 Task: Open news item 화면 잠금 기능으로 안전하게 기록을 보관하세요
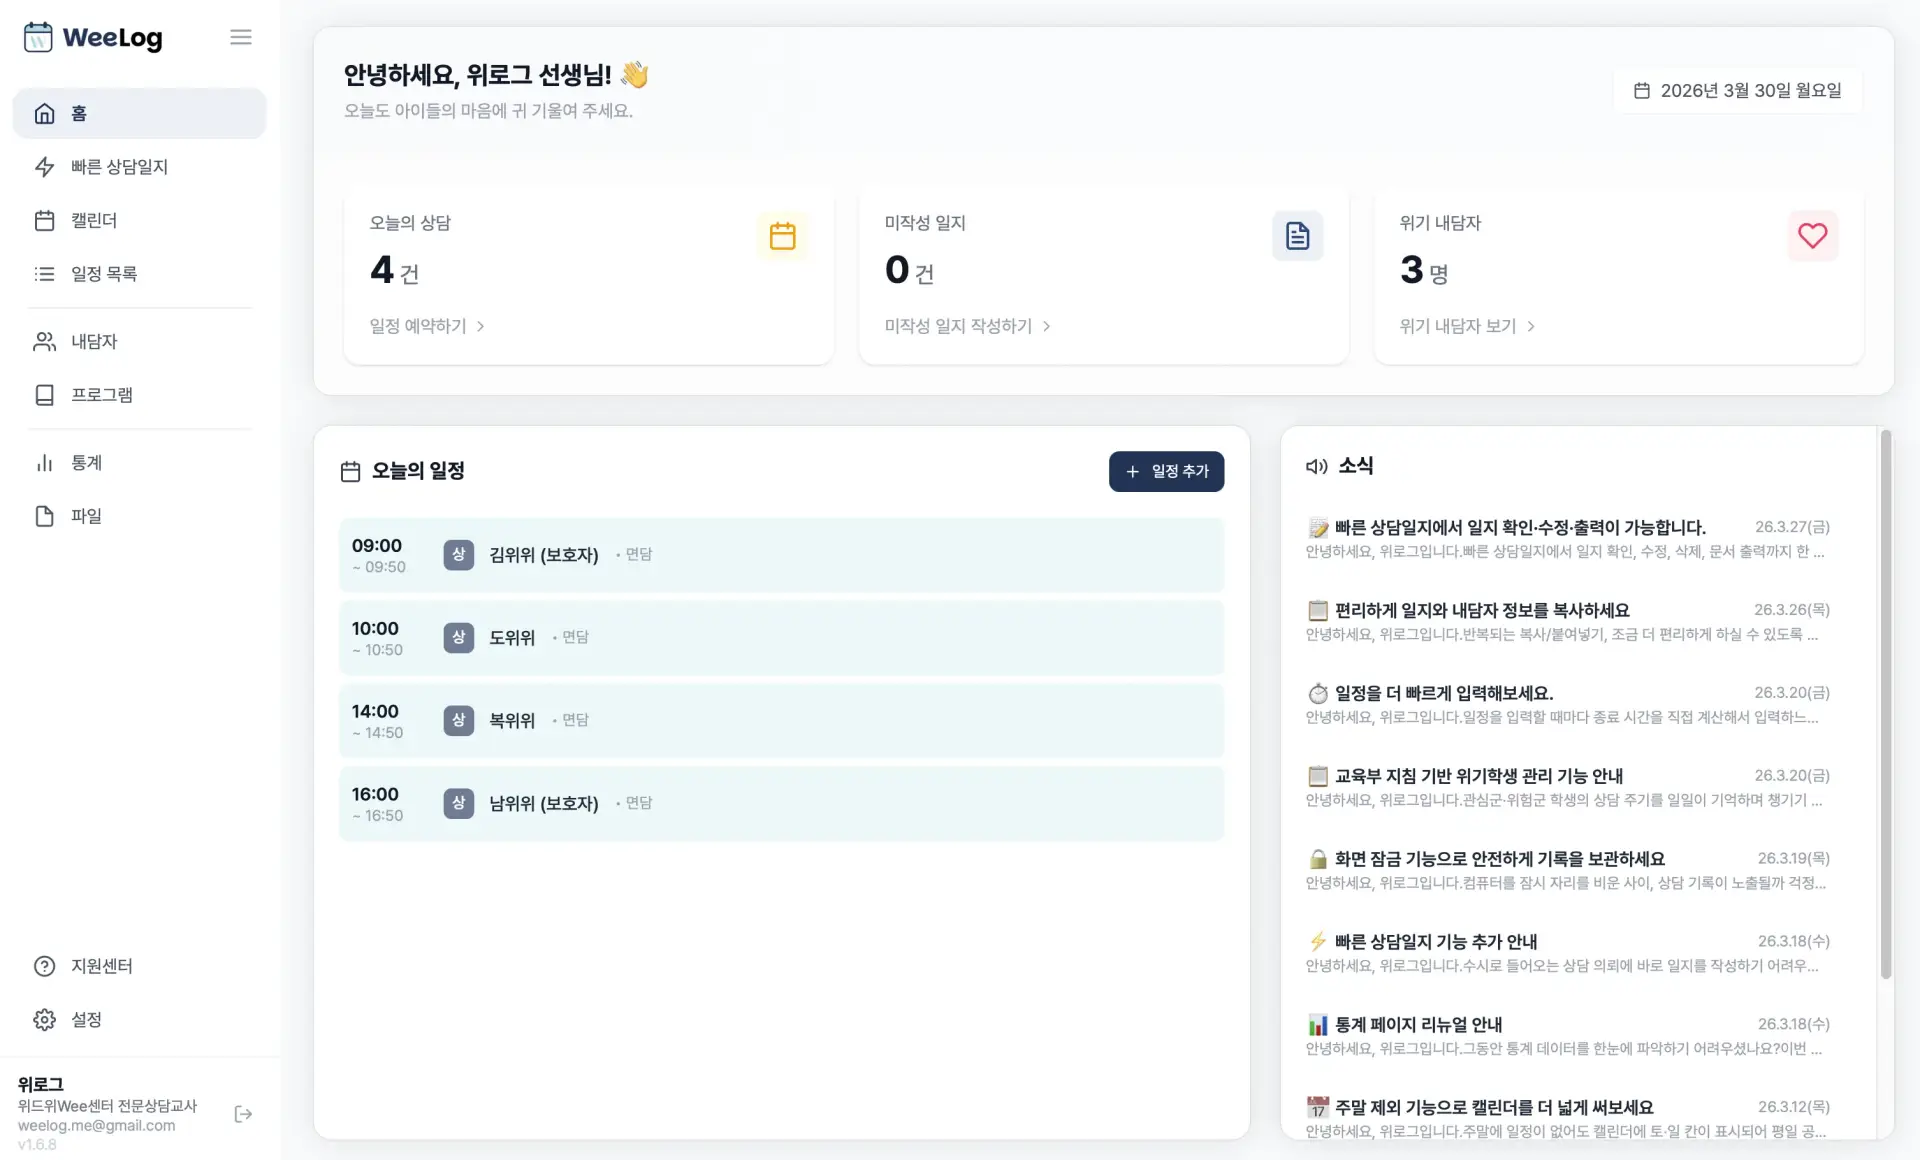point(1498,859)
